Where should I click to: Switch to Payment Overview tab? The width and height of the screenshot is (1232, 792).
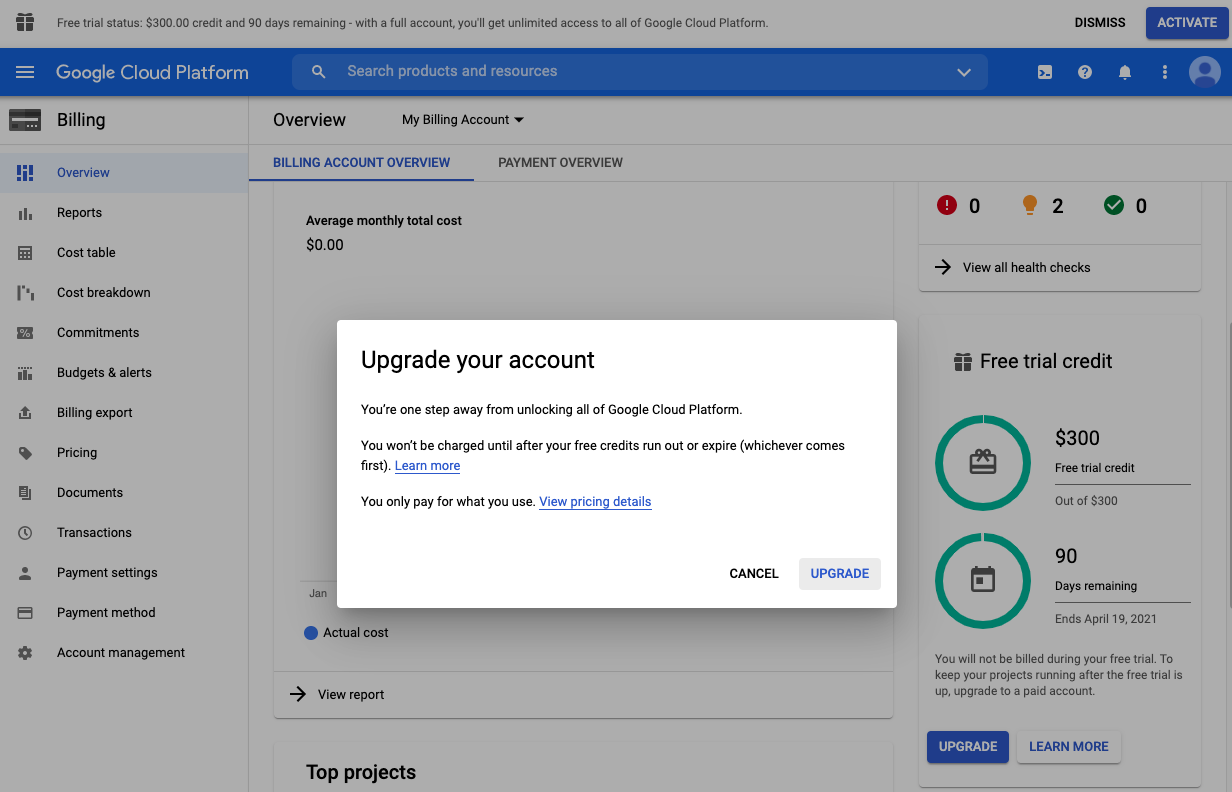tap(560, 162)
